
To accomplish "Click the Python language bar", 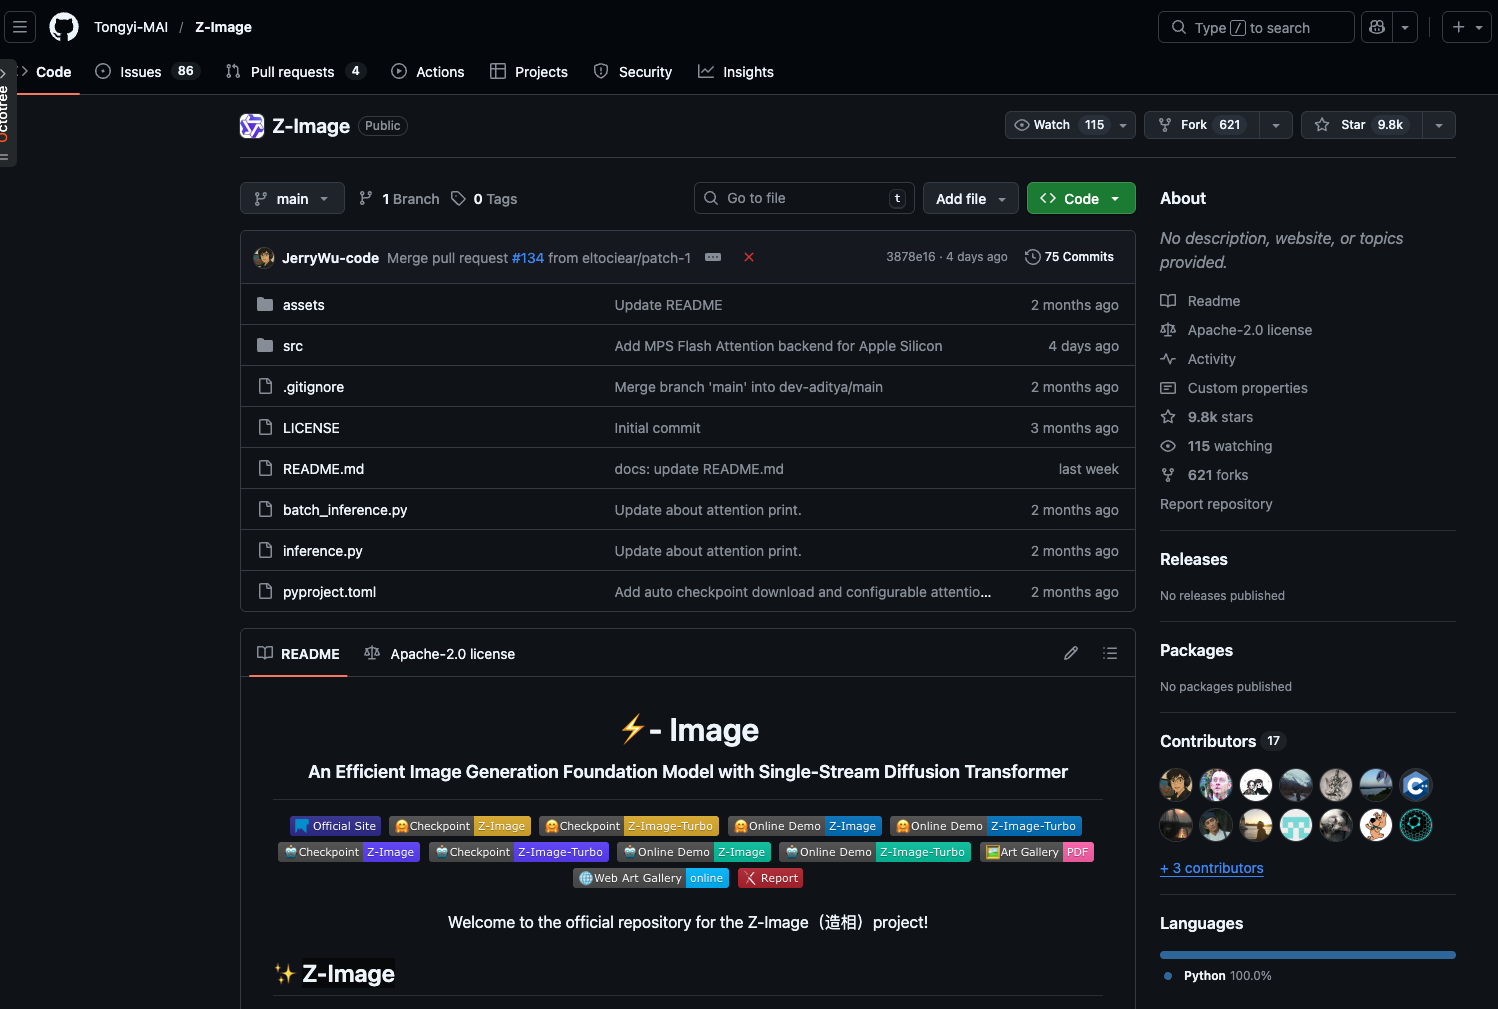I will (x=1307, y=955).
